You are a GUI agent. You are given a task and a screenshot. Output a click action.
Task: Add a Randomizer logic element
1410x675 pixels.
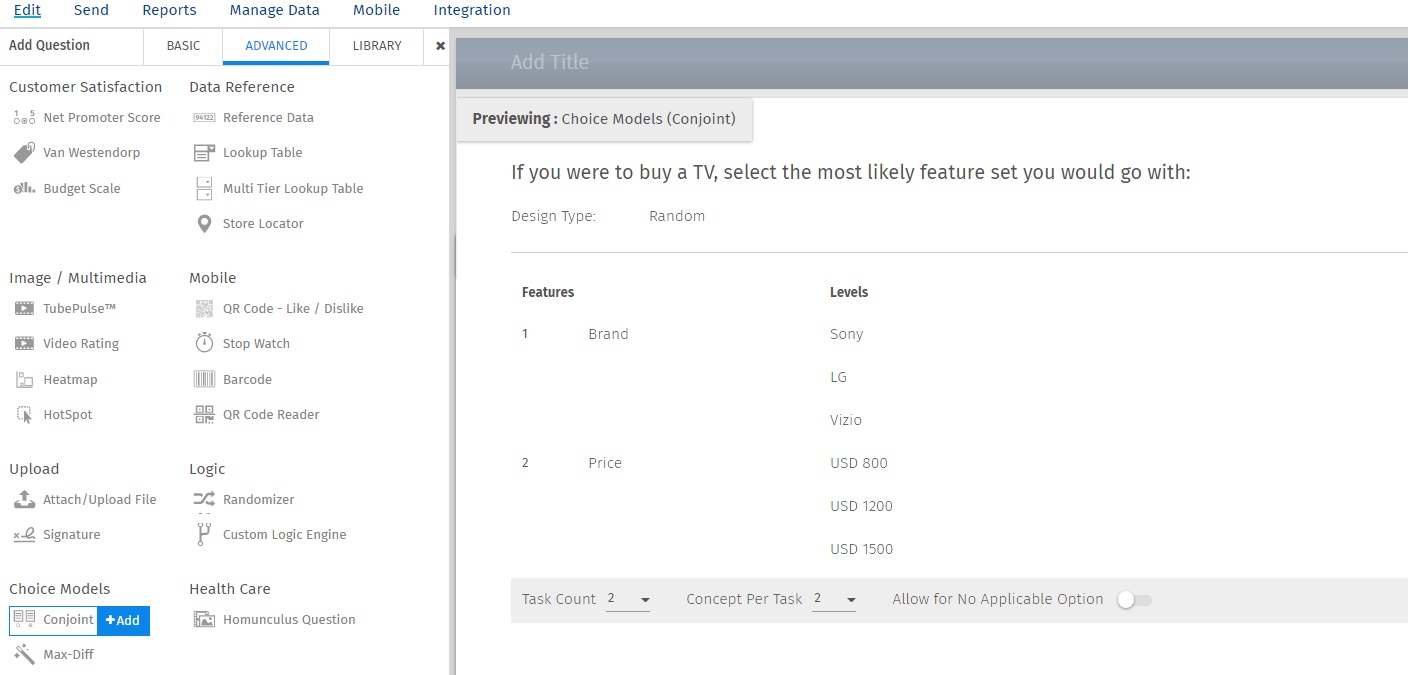pyautogui.click(x=258, y=499)
